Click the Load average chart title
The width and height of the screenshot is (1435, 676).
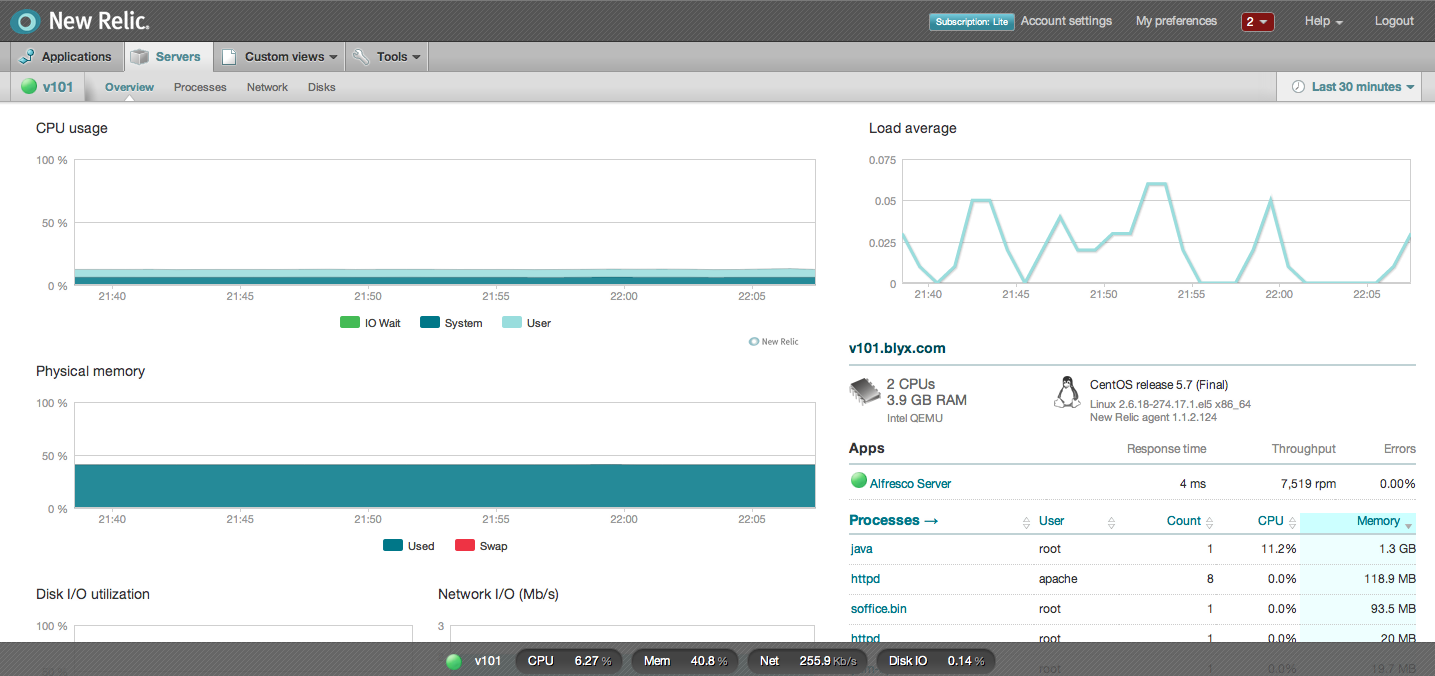click(x=913, y=128)
